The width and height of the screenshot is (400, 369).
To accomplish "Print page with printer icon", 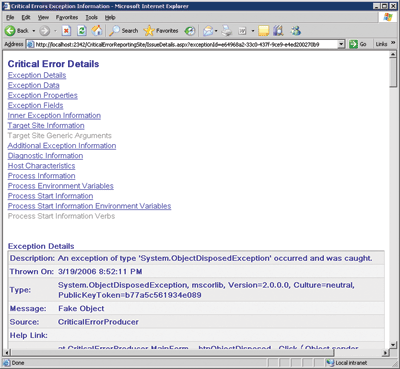I will pyautogui.click(x=227, y=31).
